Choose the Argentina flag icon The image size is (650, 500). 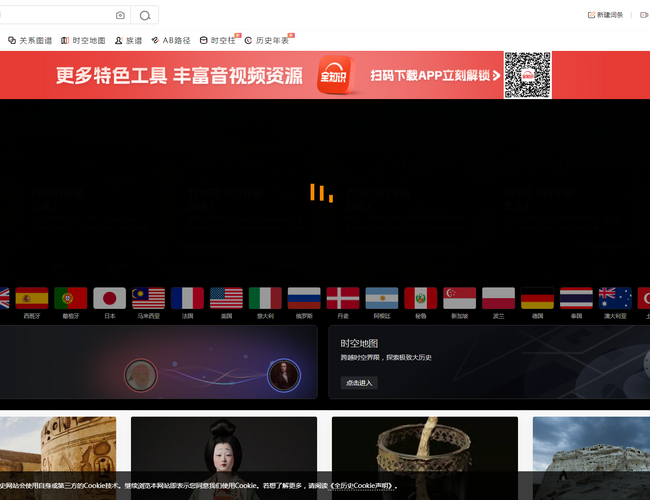click(x=382, y=298)
